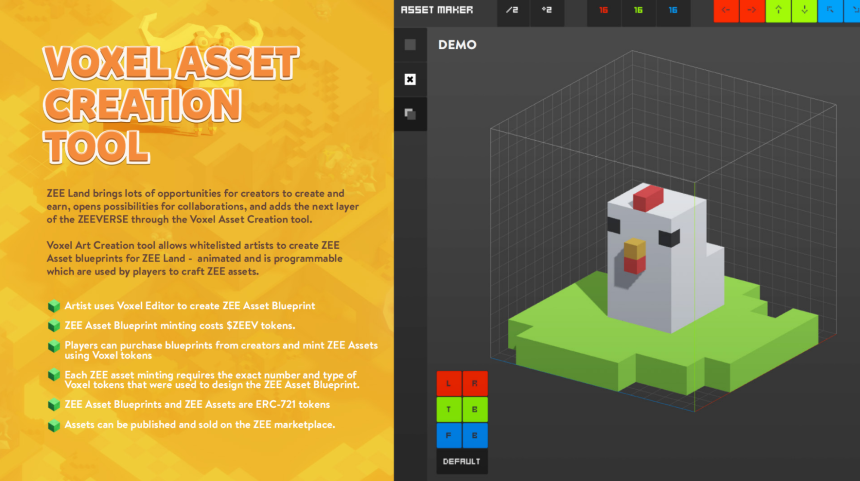Click the ASSET MAKER title label

437,10
